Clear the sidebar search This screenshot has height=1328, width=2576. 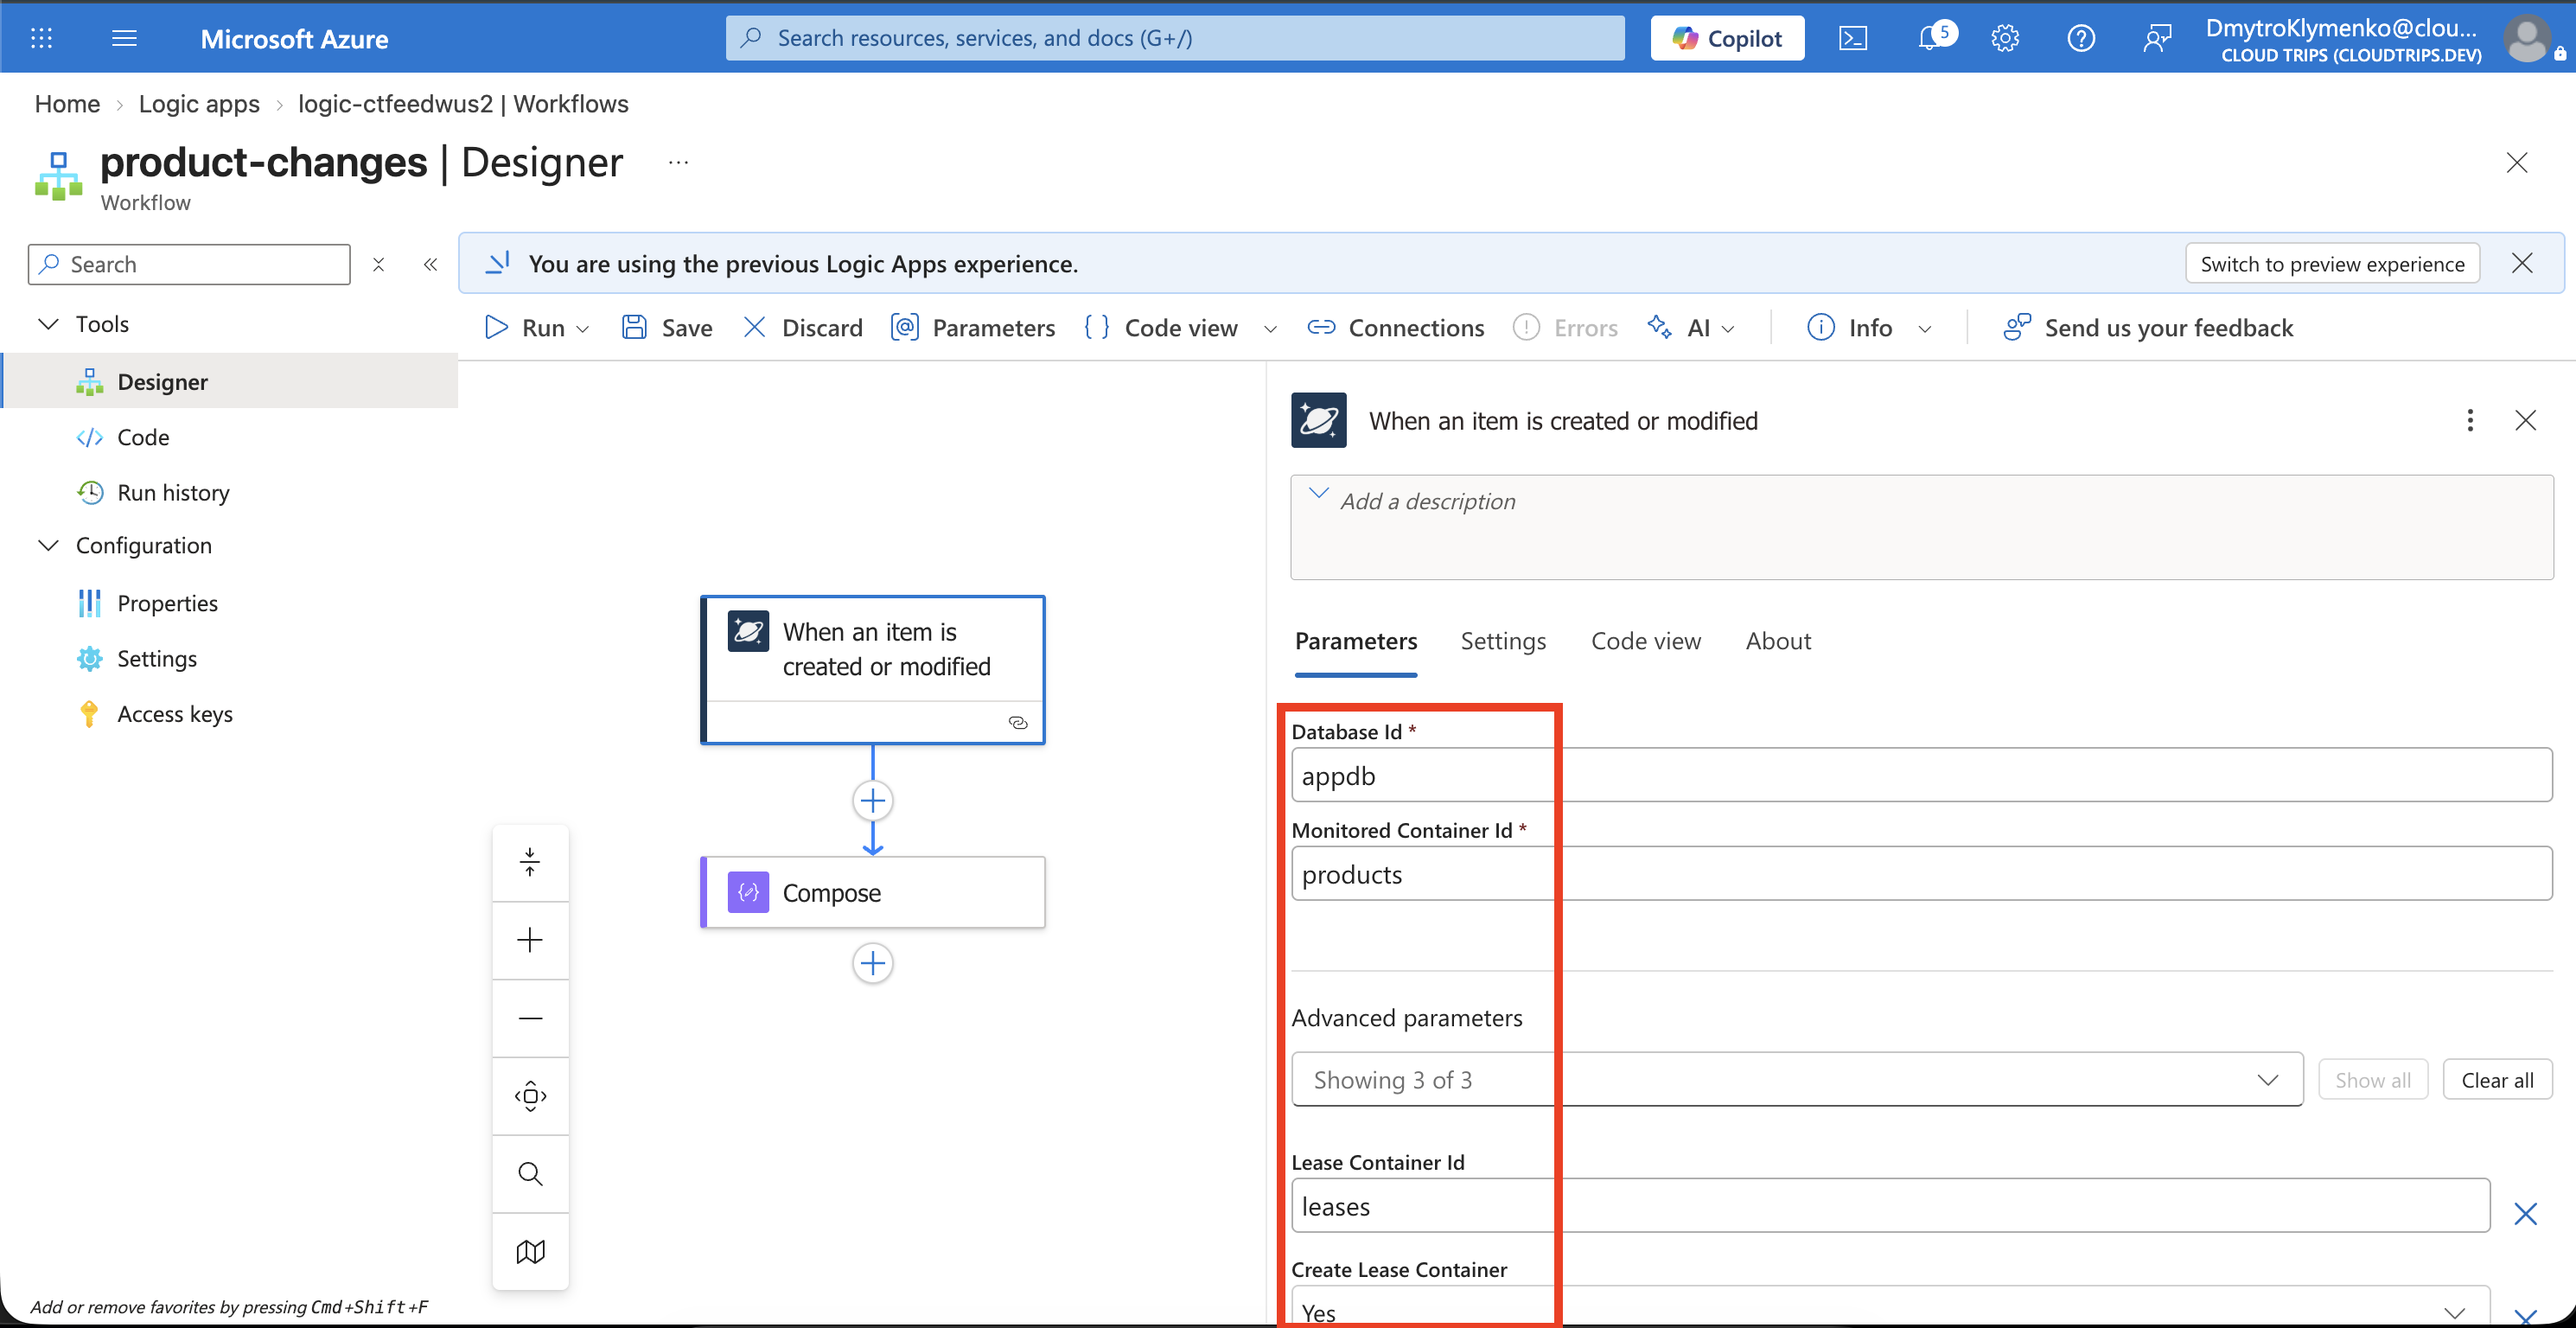(x=378, y=264)
